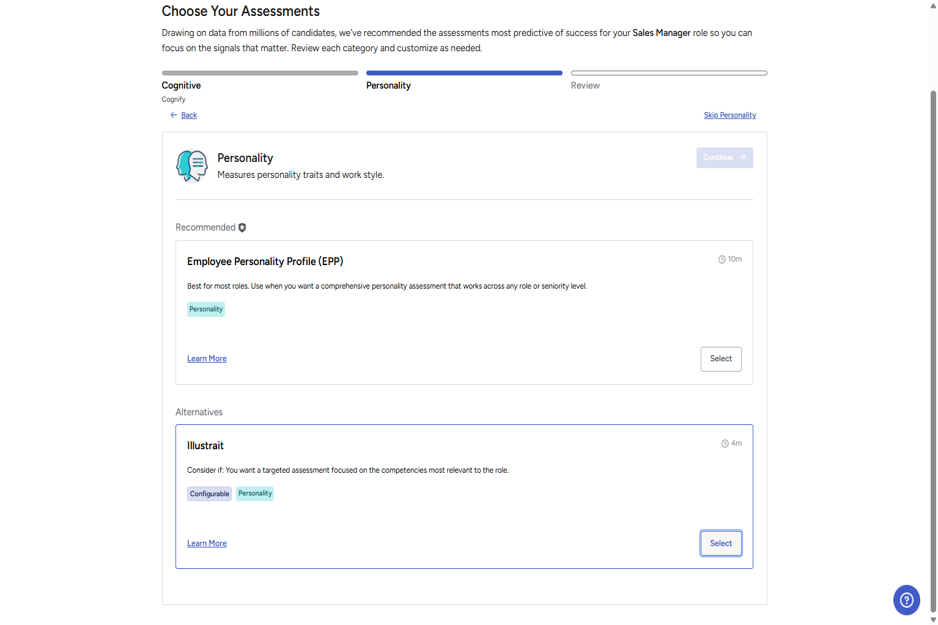Screen dimensions: 938x625
Task: Click the Personality heads illustration icon
Action: [191, 166]
